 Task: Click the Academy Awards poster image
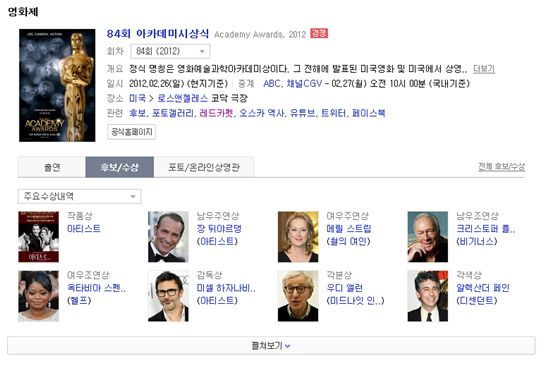(x=57, y=85)
